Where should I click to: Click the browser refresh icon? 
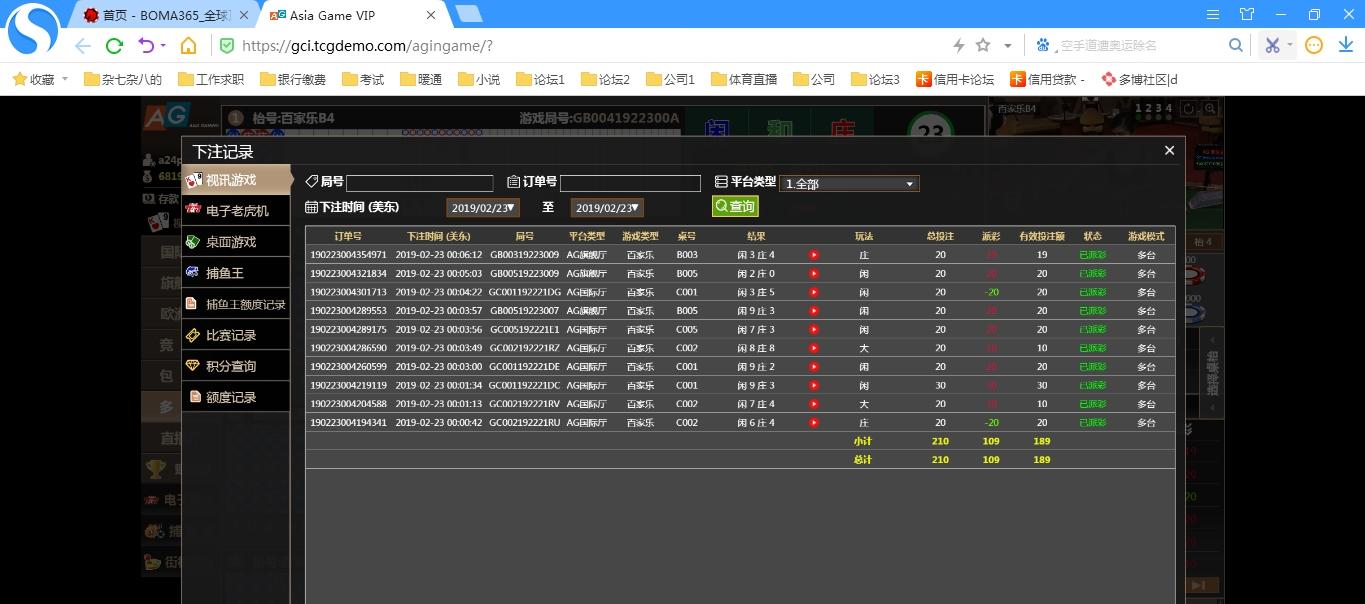114,45
